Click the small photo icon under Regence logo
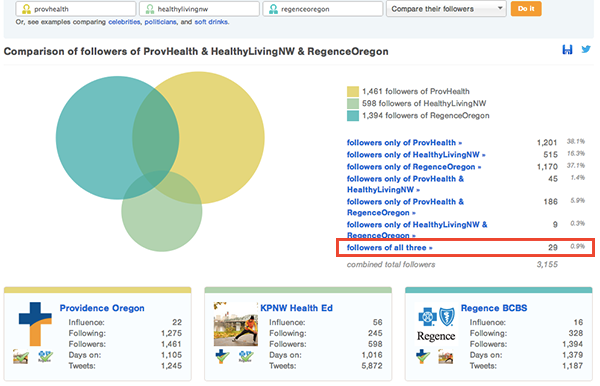This screenshot has height=386, width=600. coord(446,357)
